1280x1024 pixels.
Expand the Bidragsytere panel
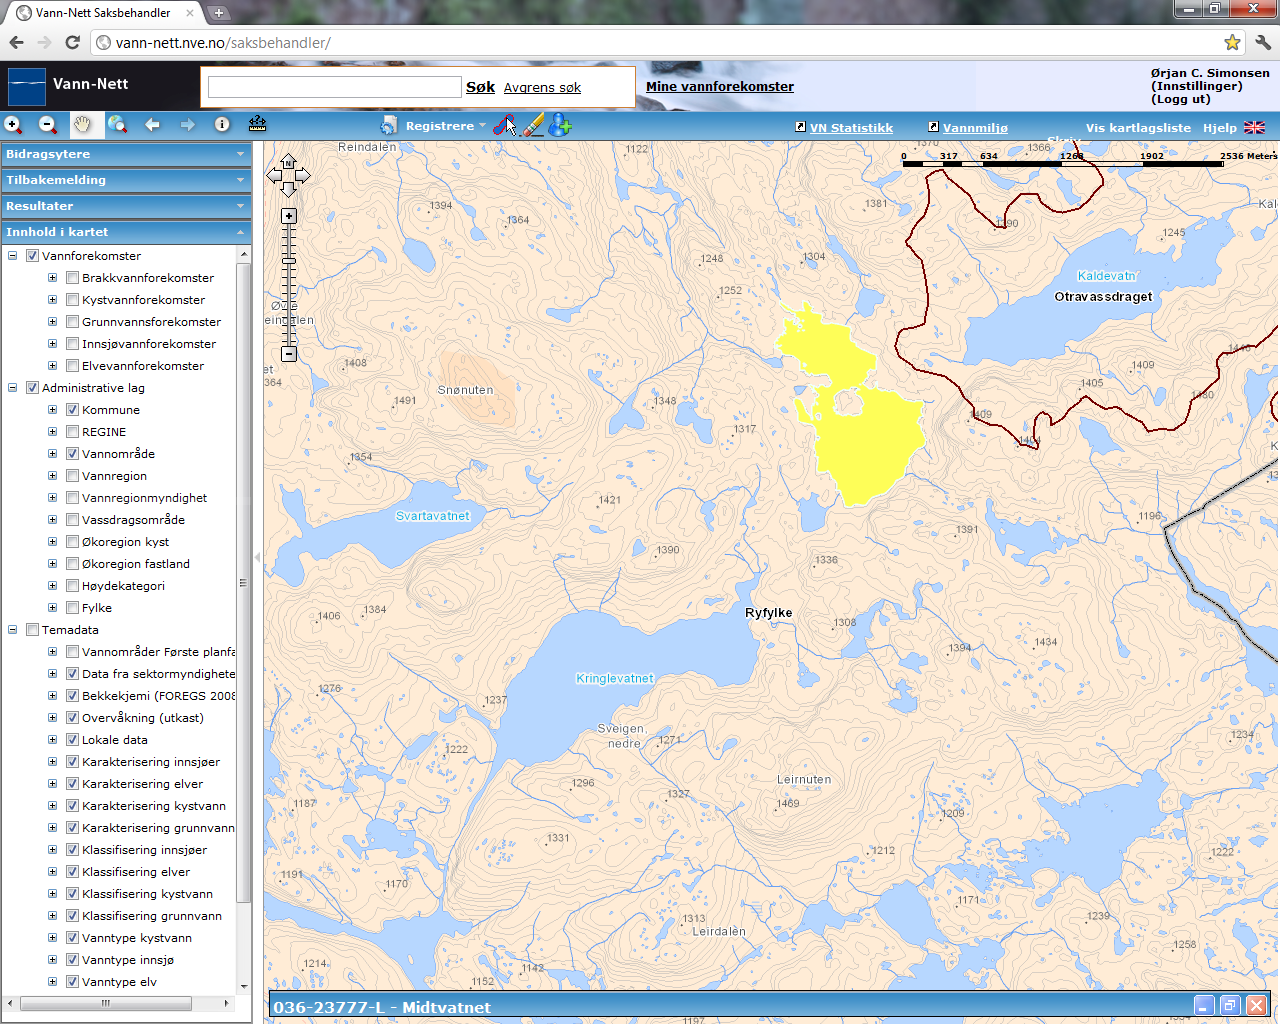coord(126,154)
